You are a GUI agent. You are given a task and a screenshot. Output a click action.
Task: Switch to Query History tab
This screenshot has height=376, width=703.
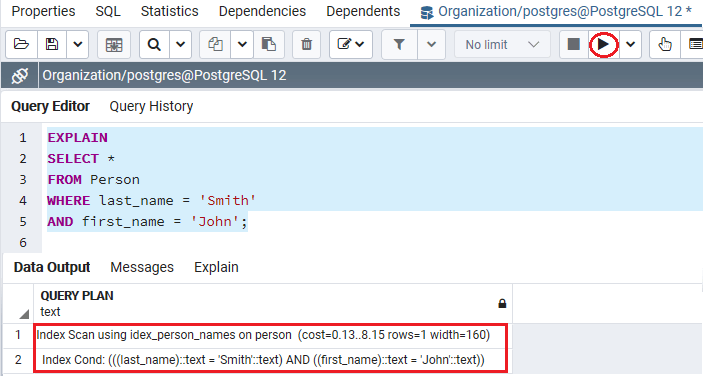pyautogui.click(x=151, y=106)
